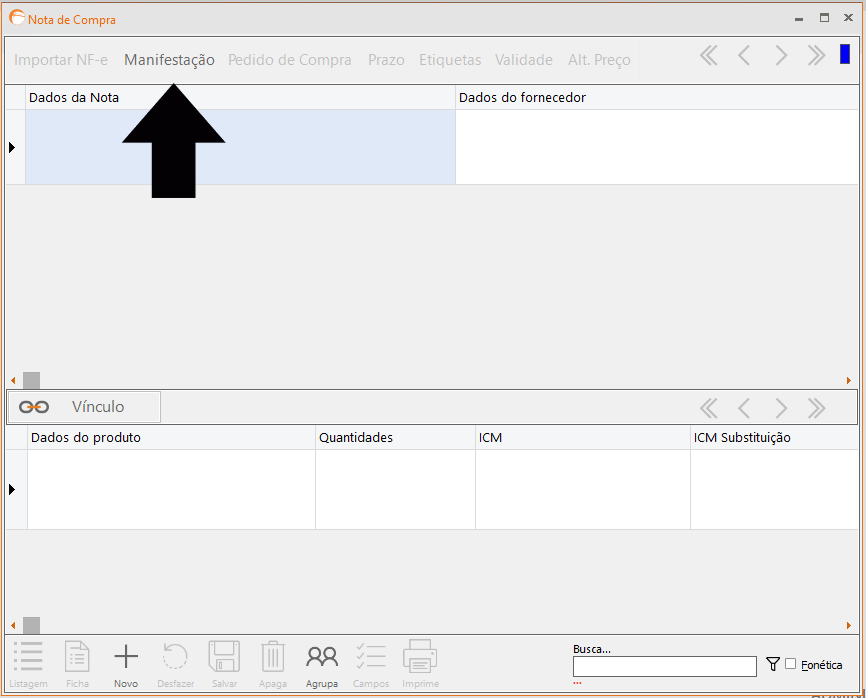Click the Etiquetas toolbar item
Viewport: 866px width, 698px height.
[x=450, y=60]
